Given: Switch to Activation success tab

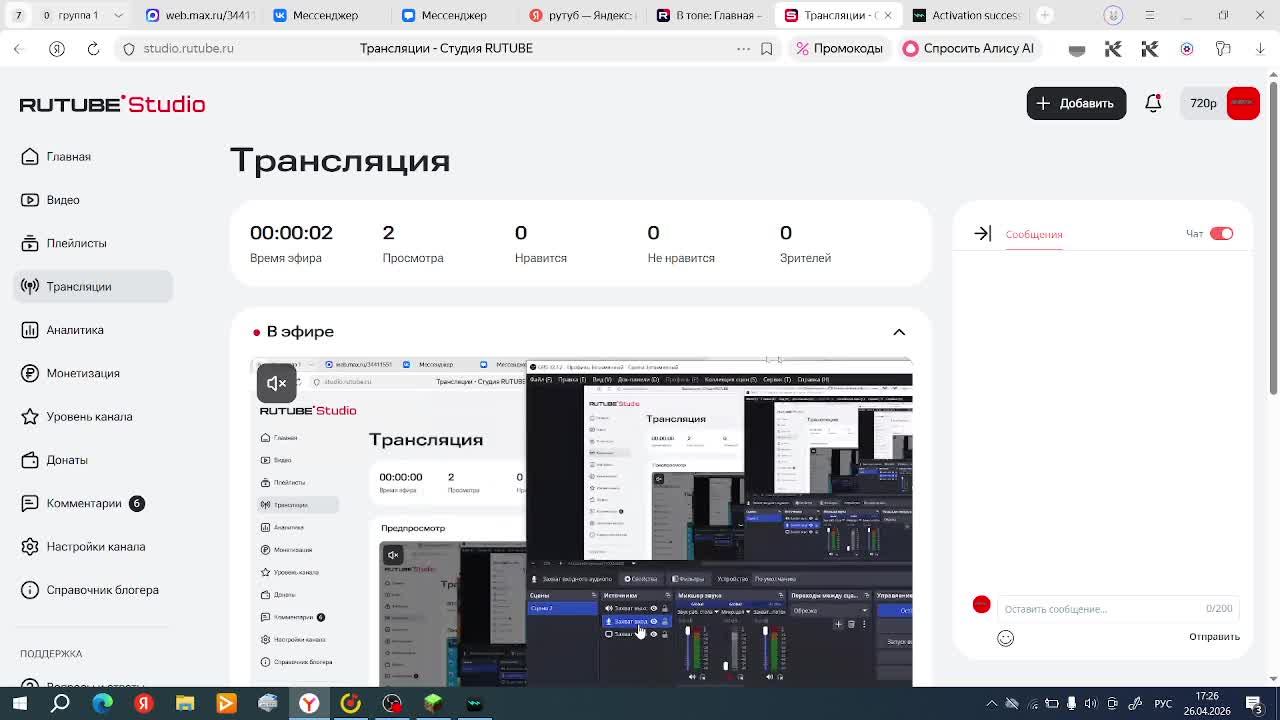Looking at the screenshot, I should [965, 15].
